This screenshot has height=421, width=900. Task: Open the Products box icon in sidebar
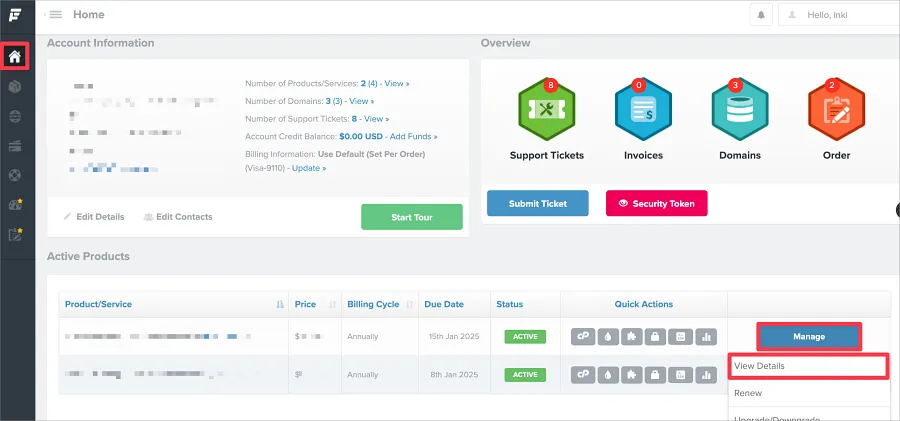[15, 87]
